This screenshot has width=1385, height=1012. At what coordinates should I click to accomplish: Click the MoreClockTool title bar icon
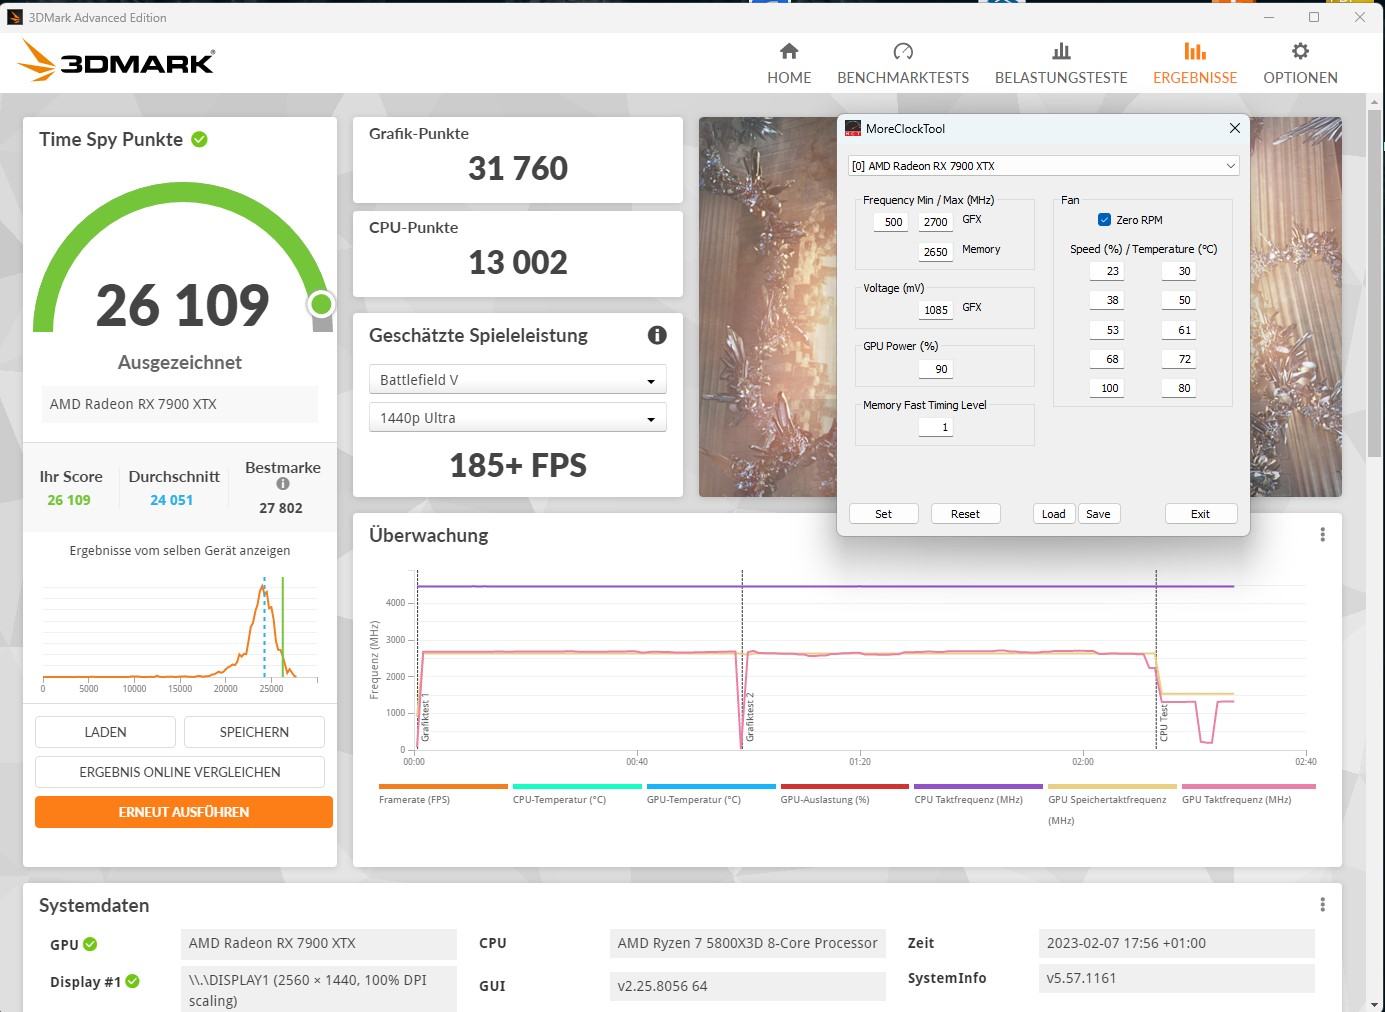[x=853, y=128]
